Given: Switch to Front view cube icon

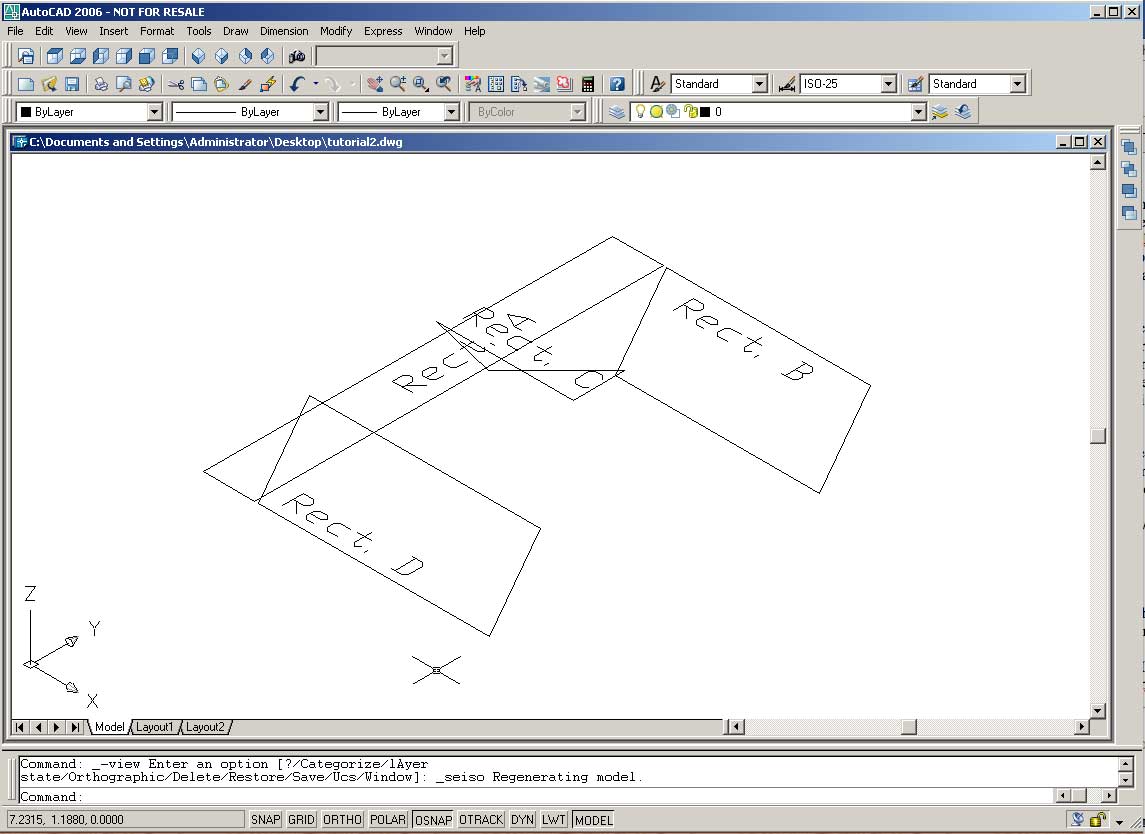Looking at the screenshot, I should click(147, 56).
